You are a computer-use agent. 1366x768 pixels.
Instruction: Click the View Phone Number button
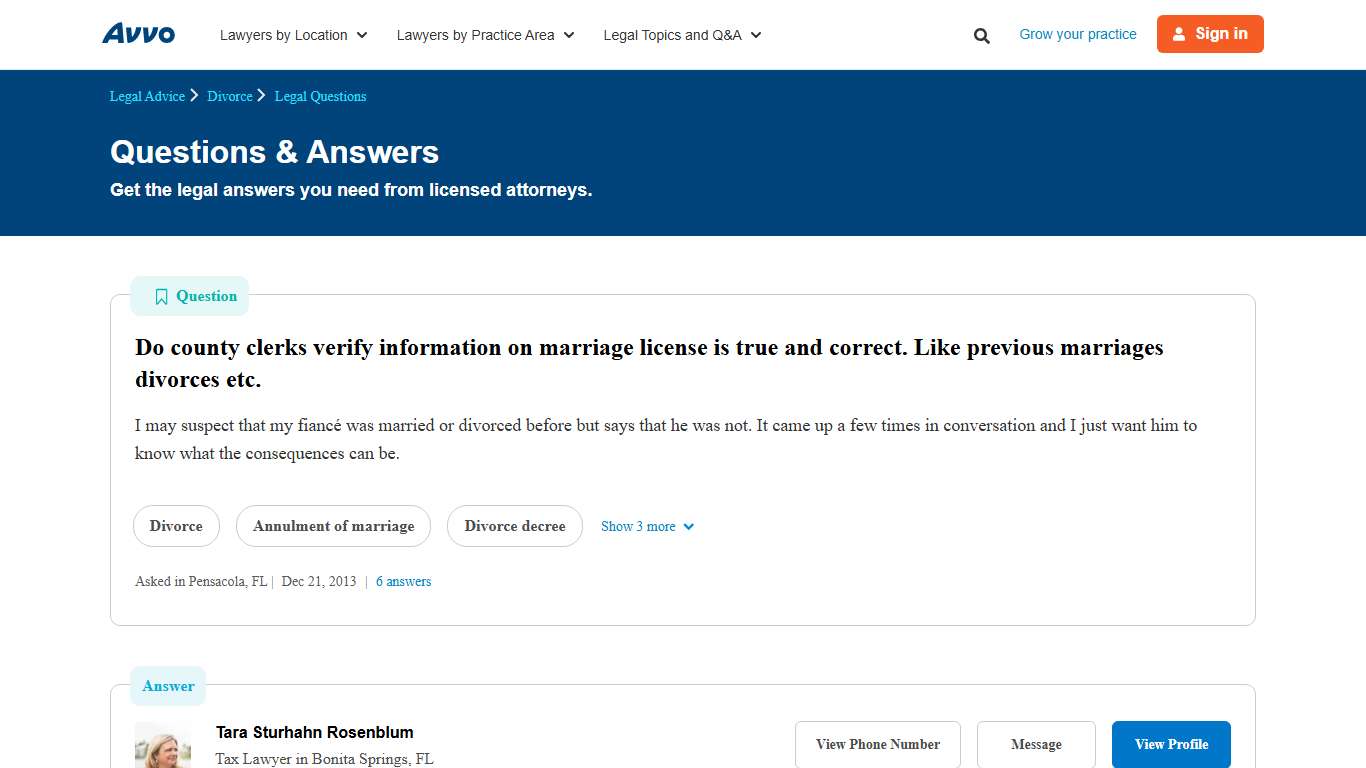(x=877, y=744)
